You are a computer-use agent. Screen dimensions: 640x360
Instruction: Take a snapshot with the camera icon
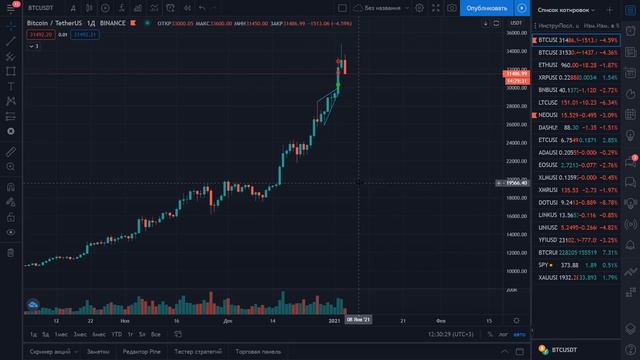pyautogui.click(x=451, y=8)
